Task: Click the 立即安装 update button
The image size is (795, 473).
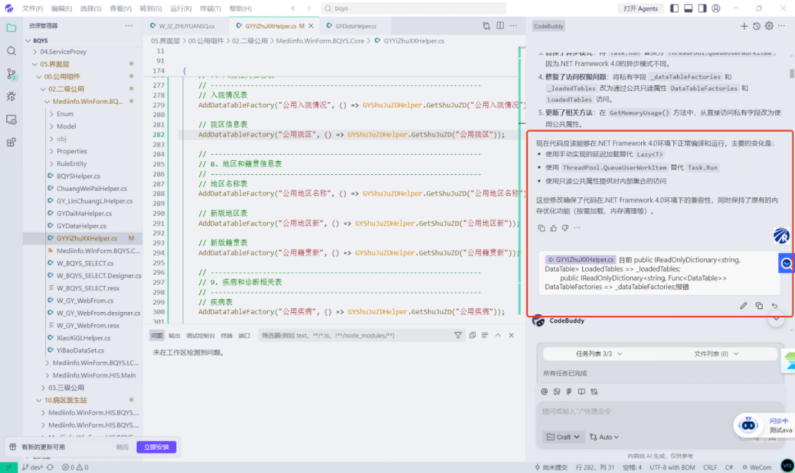Action: 157,447
